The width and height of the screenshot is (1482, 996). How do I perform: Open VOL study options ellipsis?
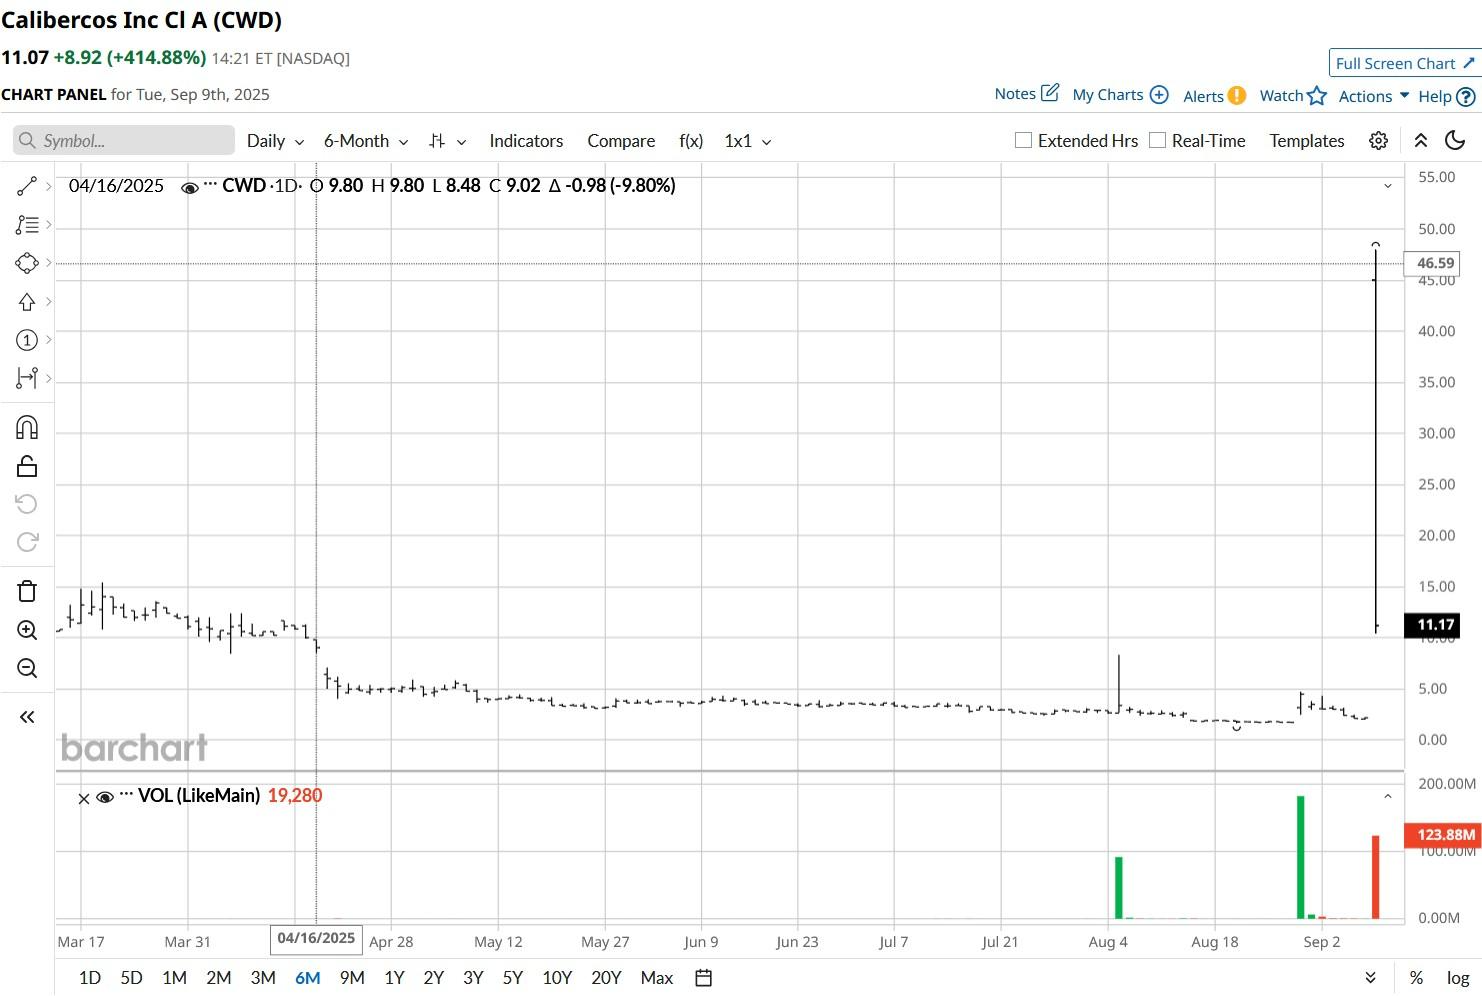[x=126, y=796]
